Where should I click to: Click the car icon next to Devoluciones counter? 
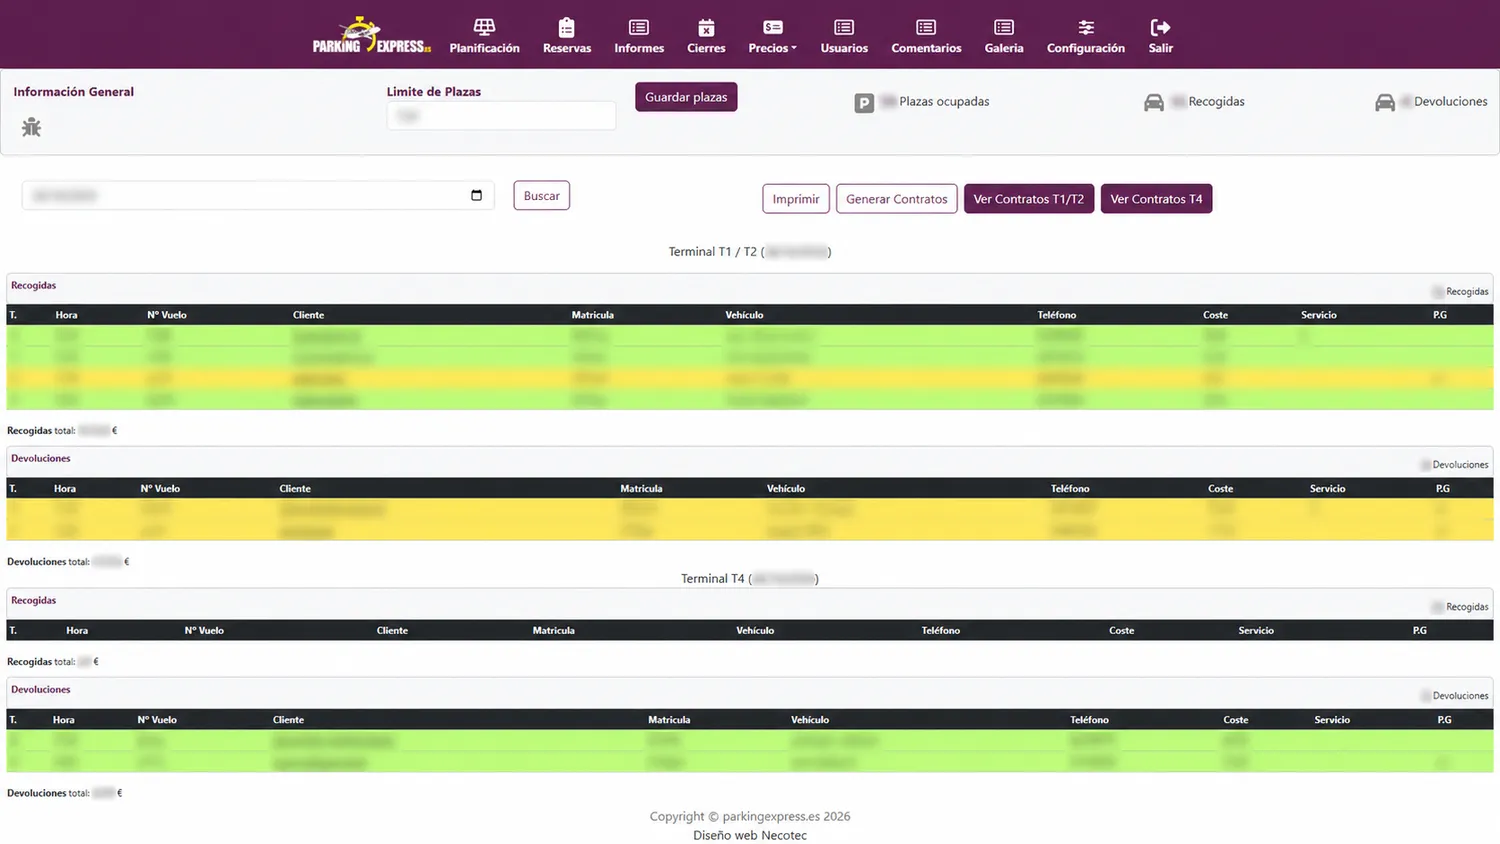click(1385, 102)
